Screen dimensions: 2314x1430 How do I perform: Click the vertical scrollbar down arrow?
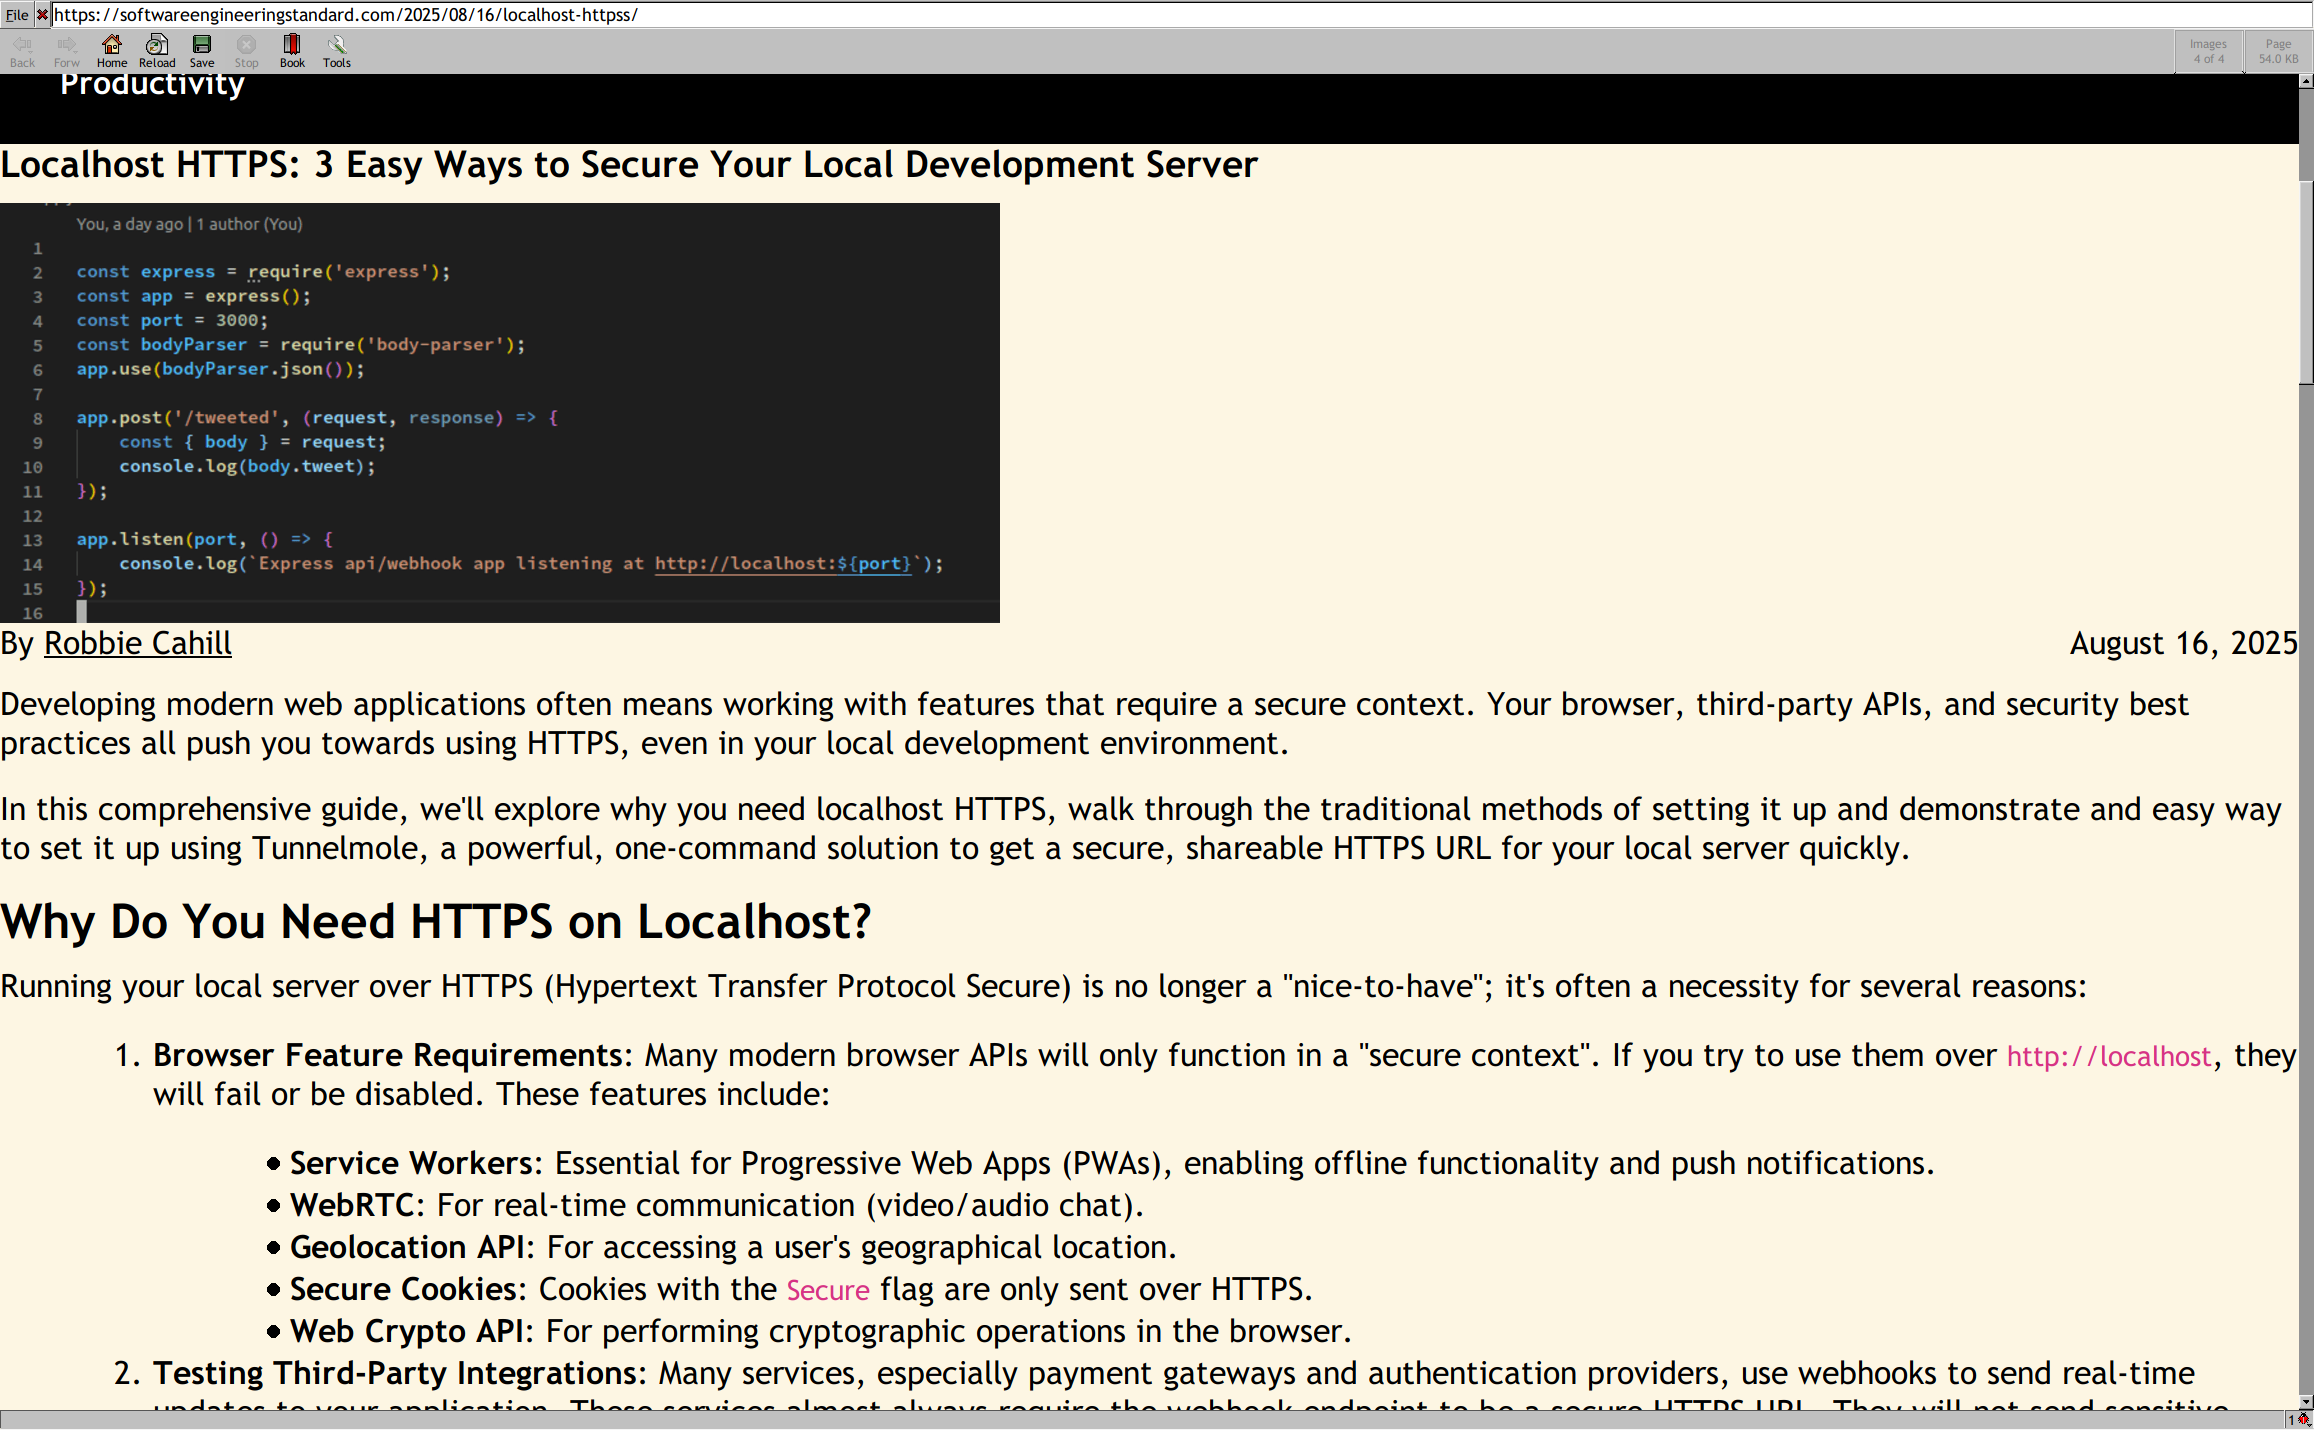pos(2305,1402)
